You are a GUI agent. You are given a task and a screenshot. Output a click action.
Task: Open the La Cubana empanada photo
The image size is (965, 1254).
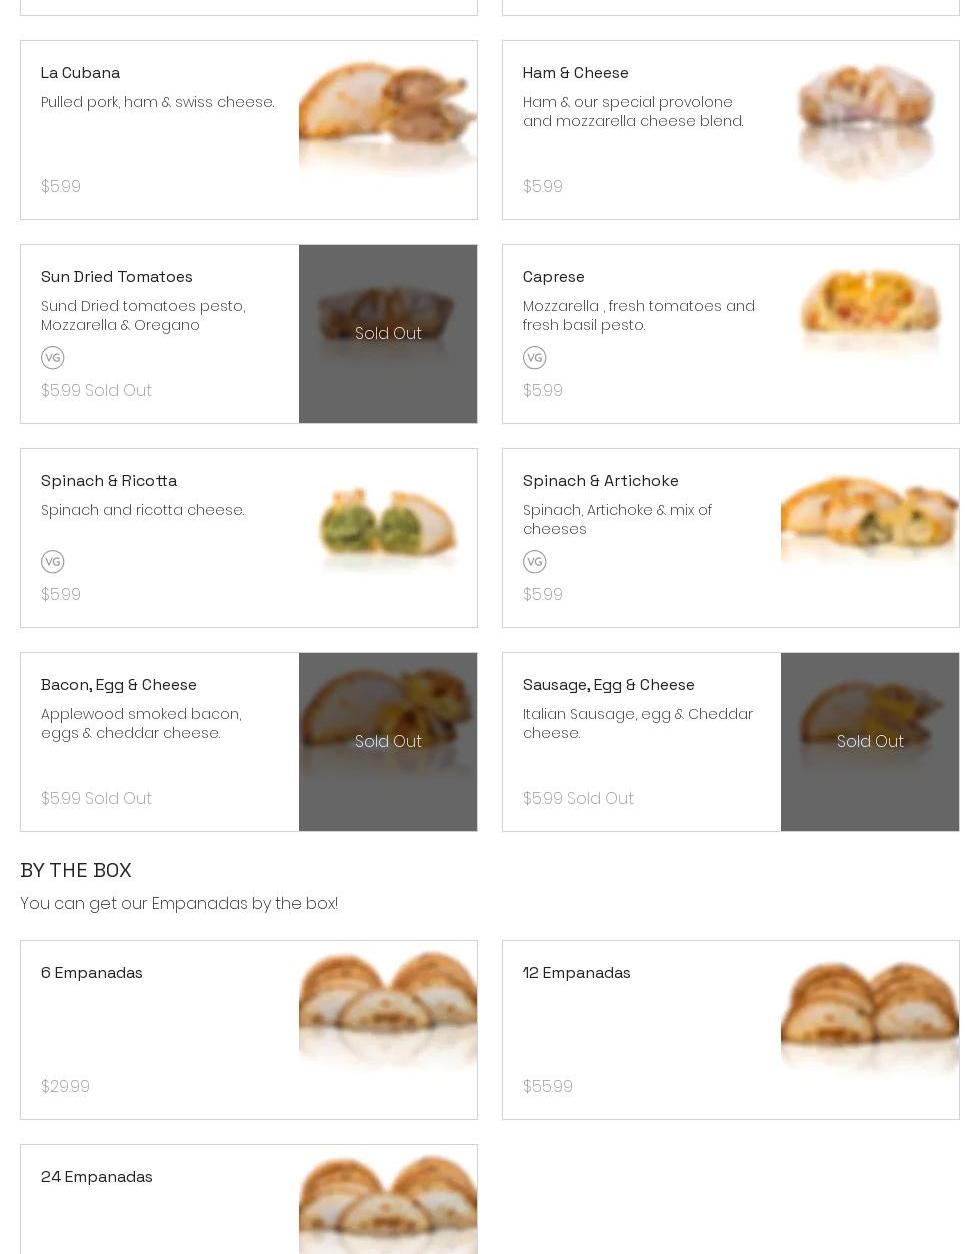point(388,120)
